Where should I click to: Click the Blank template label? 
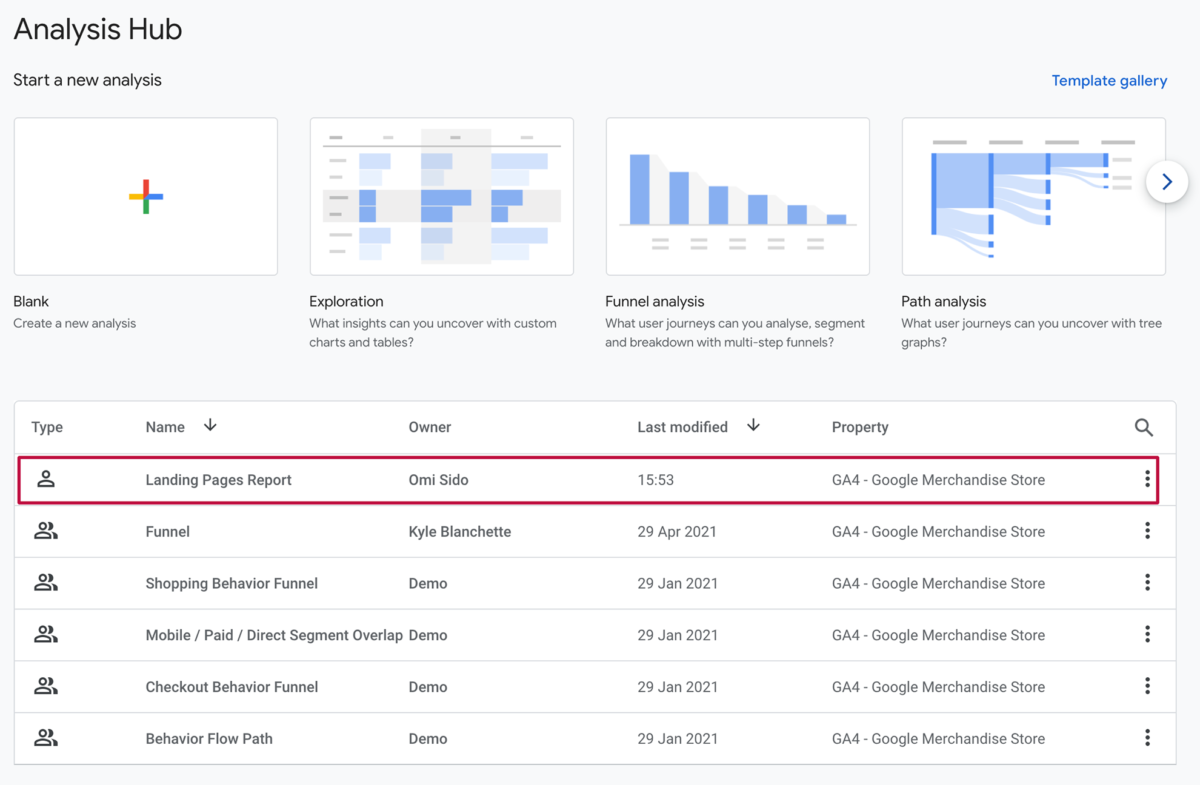pos(31,301)
